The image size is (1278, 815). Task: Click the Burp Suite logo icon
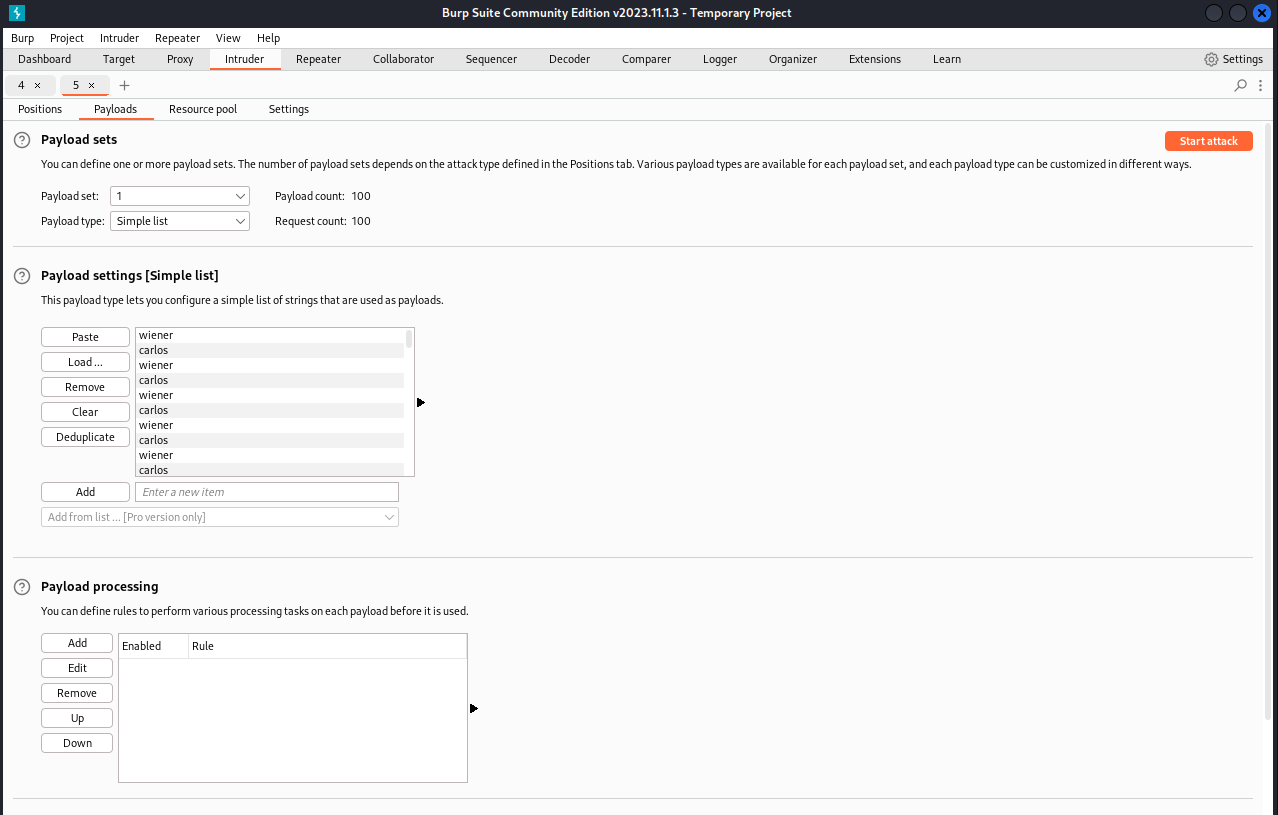tap(17, 13)
